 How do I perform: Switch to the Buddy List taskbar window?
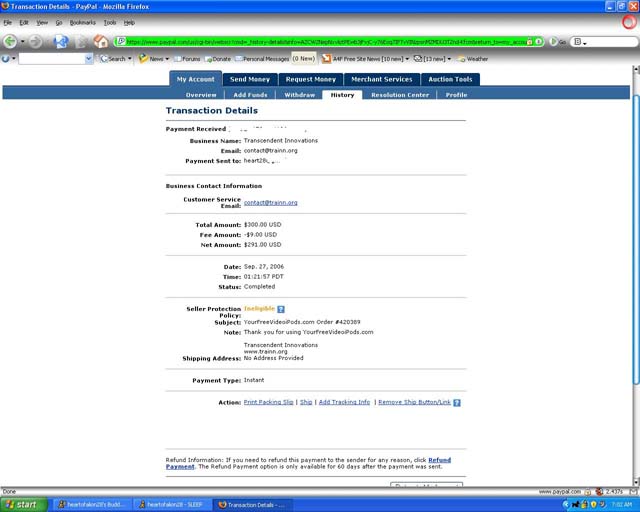91,505
